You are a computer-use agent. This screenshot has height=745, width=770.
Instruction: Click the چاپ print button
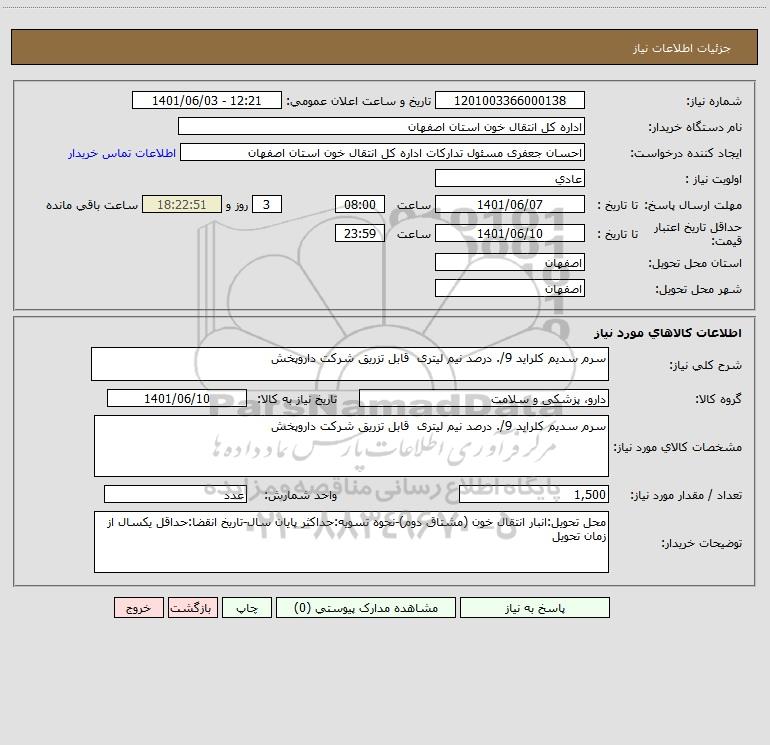247,607
